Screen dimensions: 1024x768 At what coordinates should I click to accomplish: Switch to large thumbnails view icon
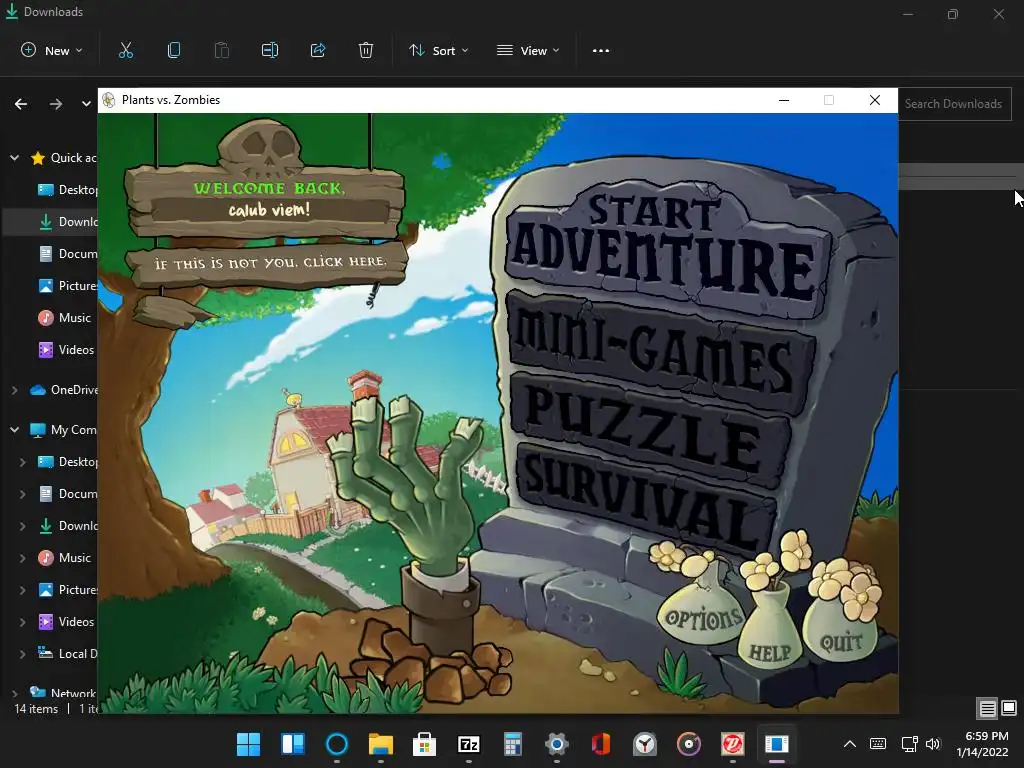[1009, 708]
